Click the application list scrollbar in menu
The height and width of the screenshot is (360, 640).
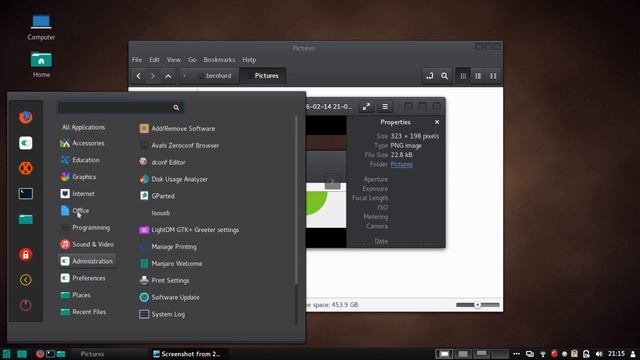pos(296,200)
